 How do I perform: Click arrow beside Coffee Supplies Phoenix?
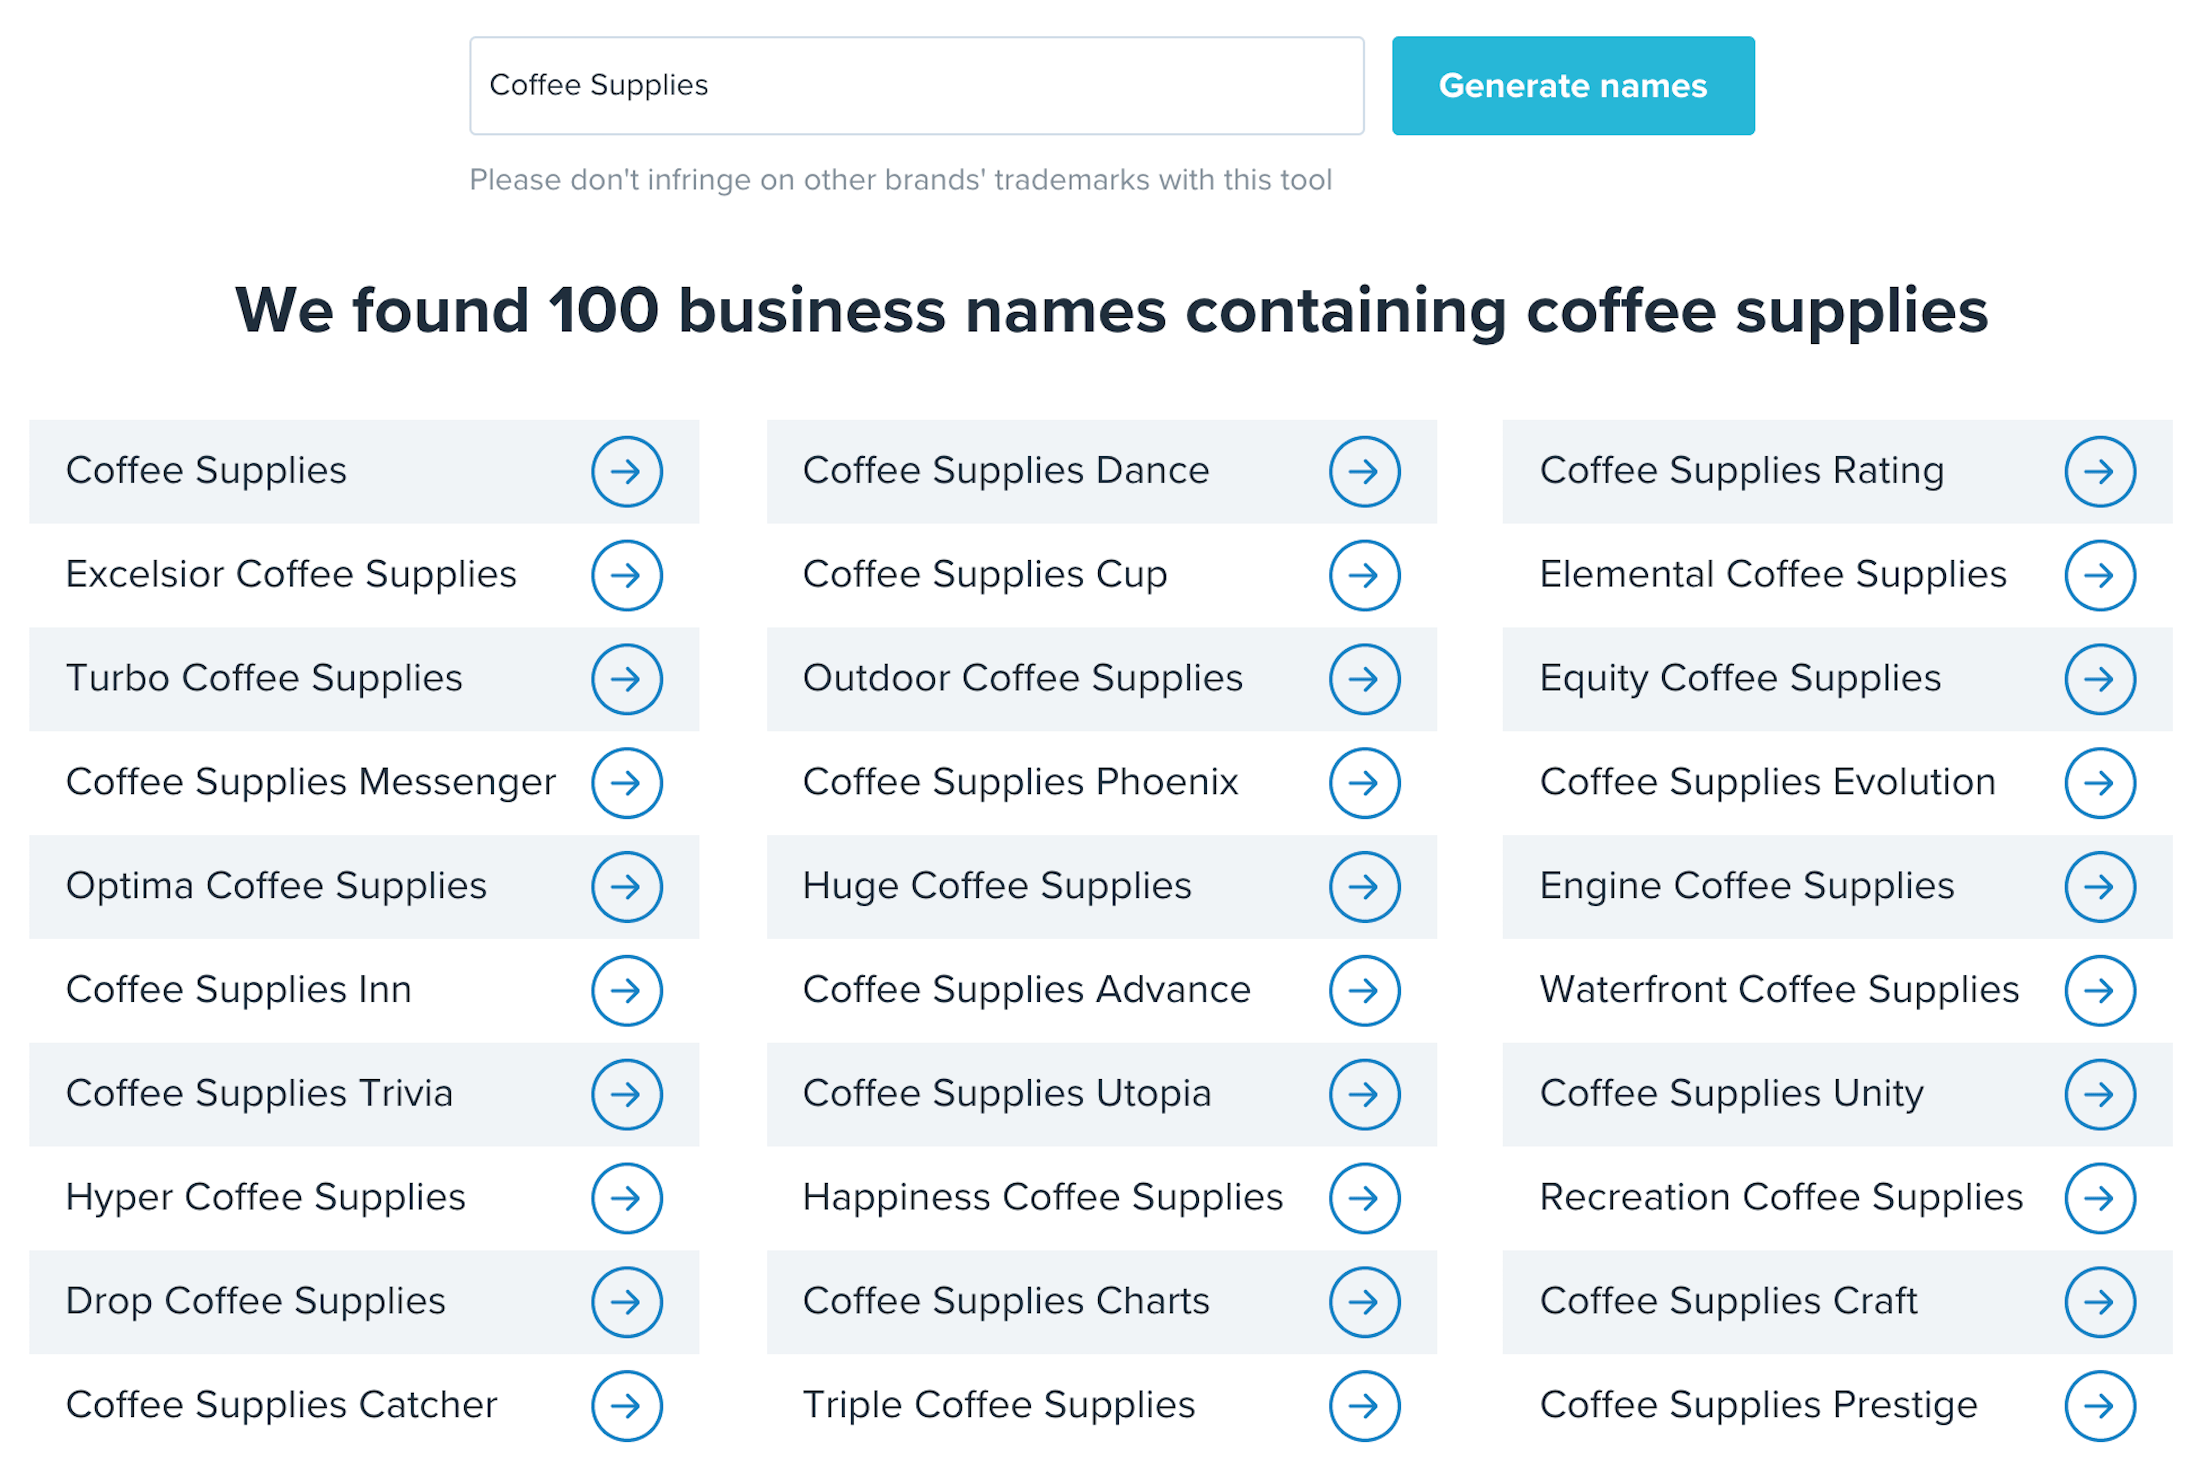1364,783
